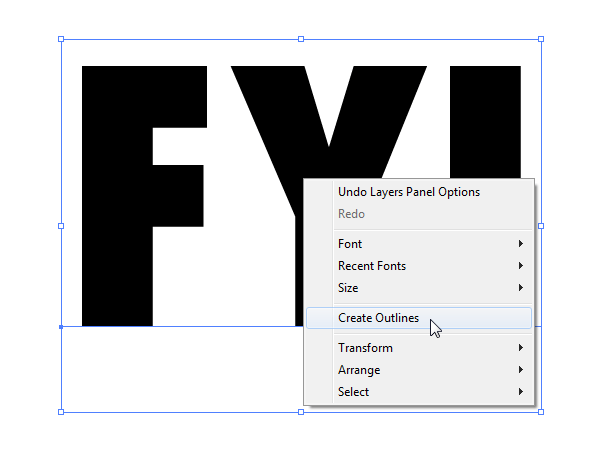
Task: Open the Size submenu
Action: [x=419, y=288]
